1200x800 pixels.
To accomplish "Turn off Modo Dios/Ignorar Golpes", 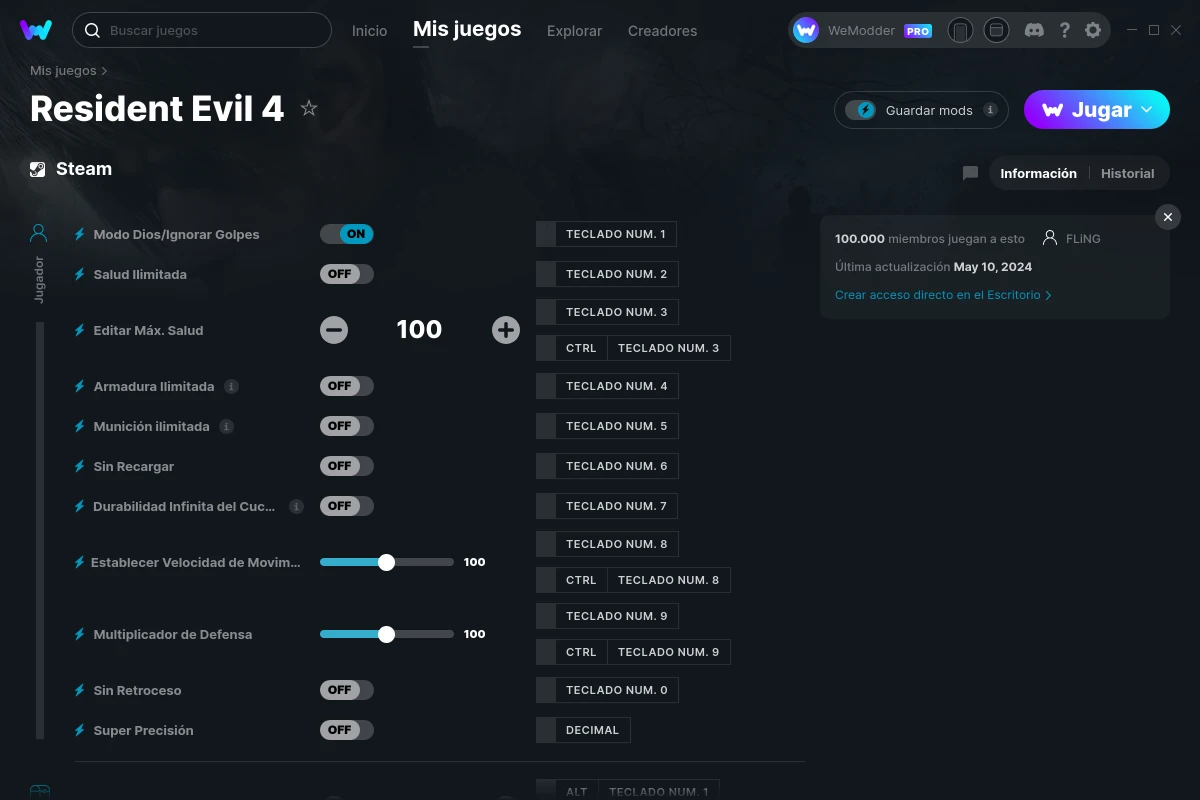I will click(x=347, y=234).
